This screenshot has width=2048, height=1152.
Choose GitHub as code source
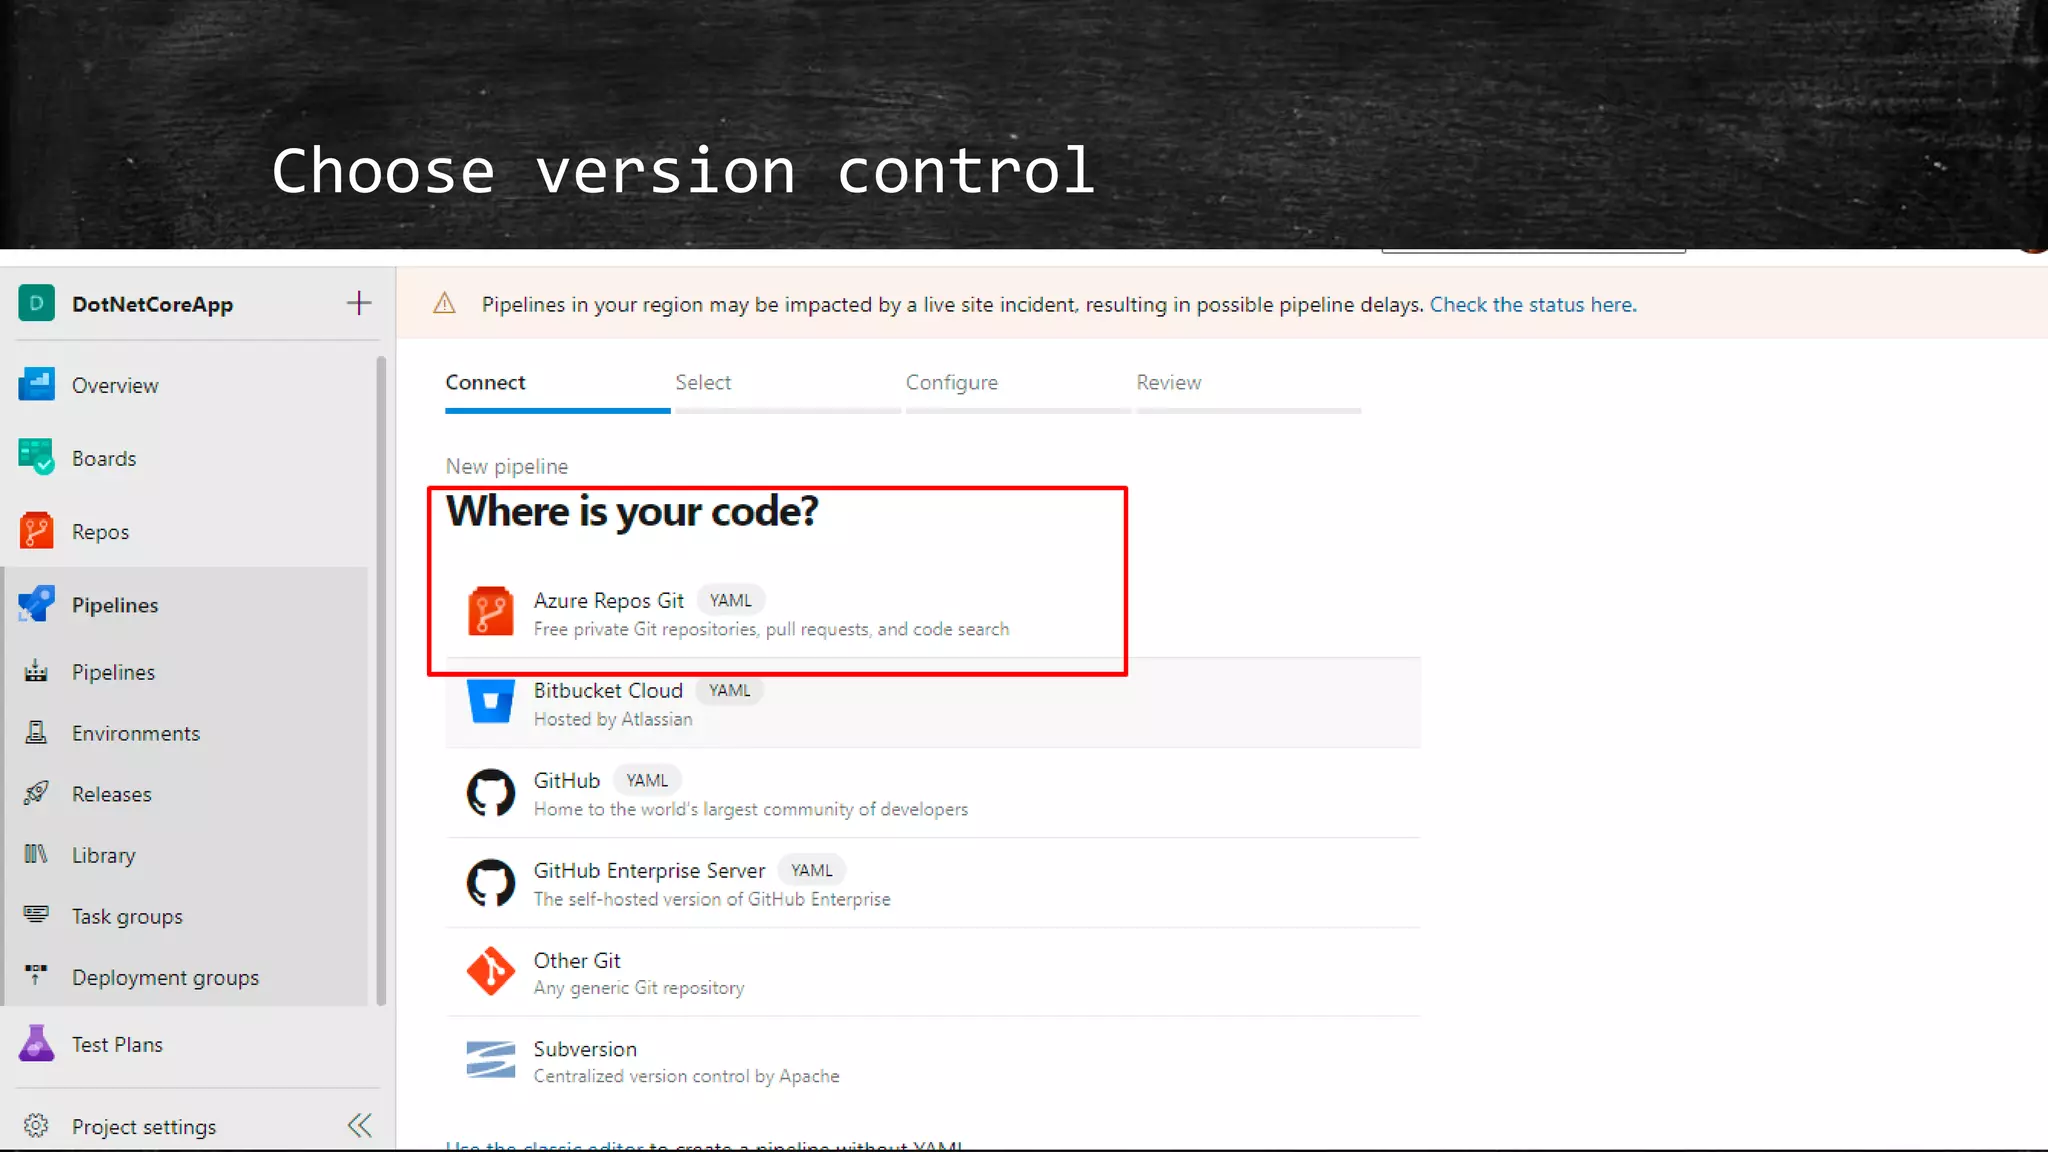click(x=566, y=780)
